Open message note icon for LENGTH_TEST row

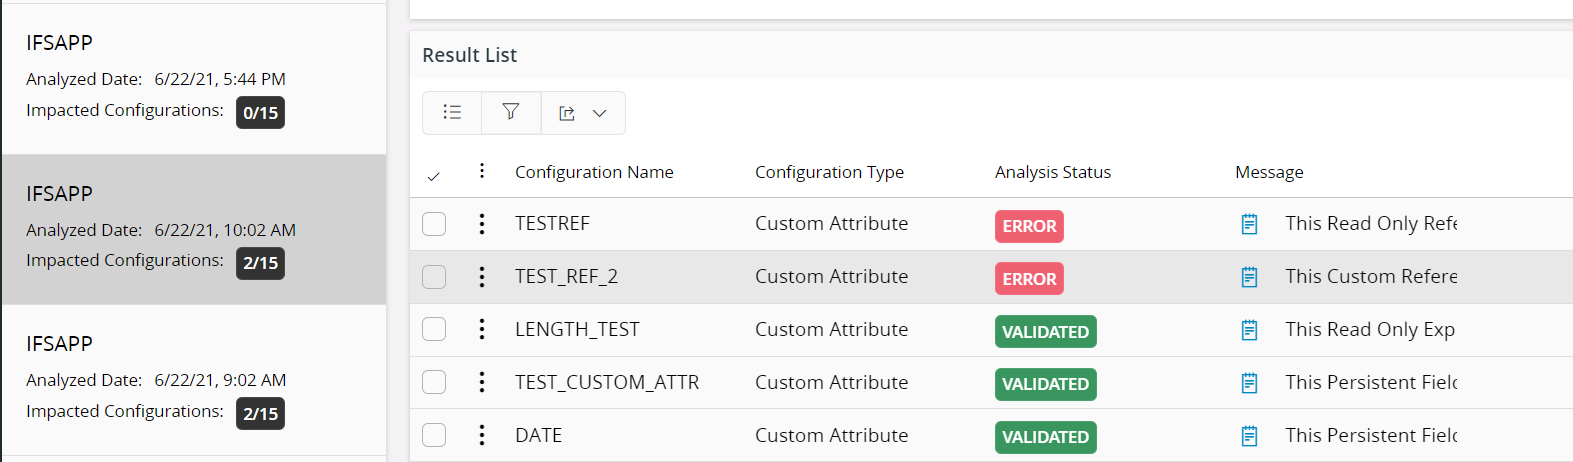click(1249, 330)
